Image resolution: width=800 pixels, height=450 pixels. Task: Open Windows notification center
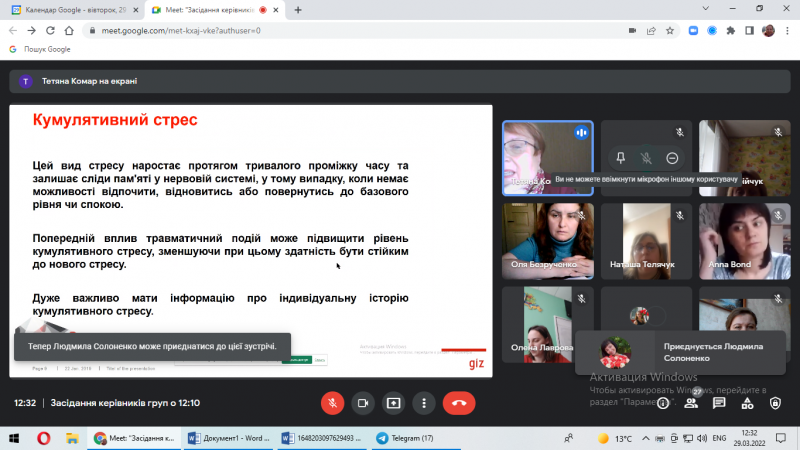click(781, 438)
